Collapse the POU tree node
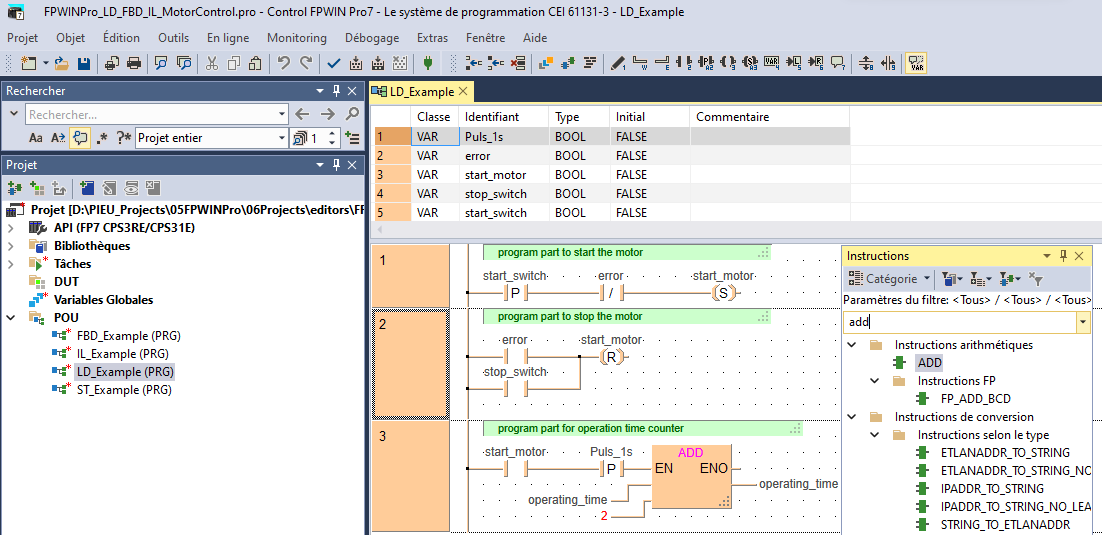1102x535 pixels. 11,318
